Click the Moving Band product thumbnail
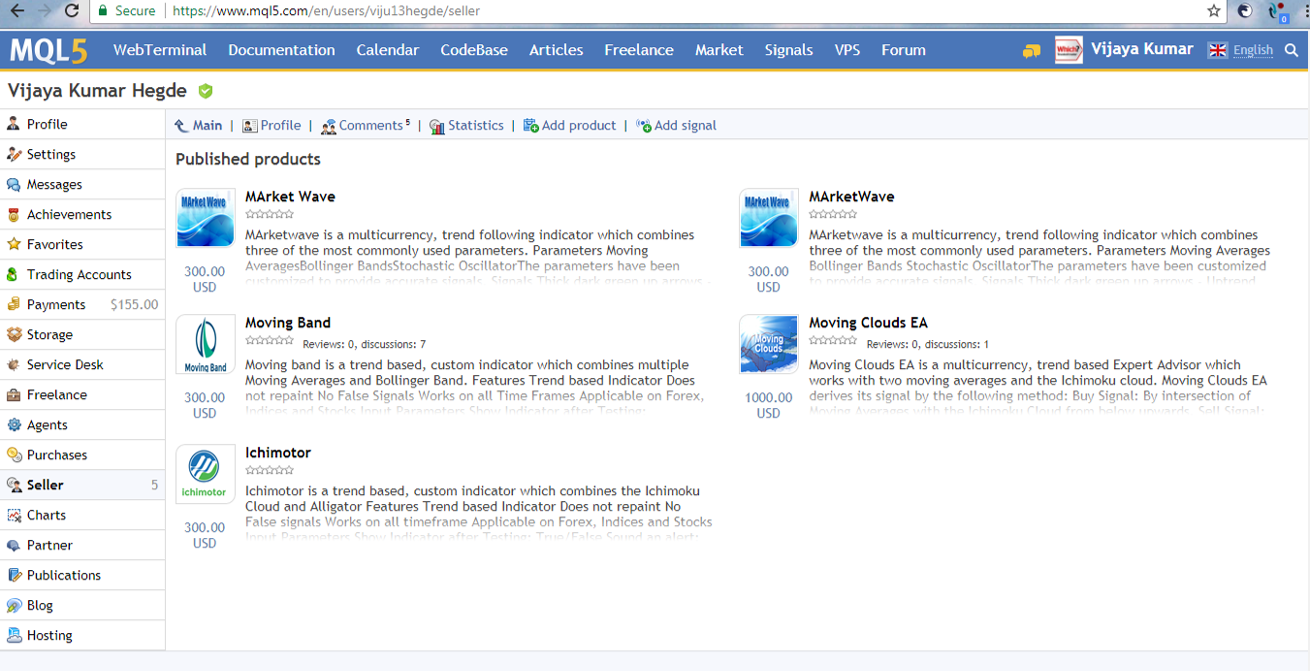 [205, 345]
